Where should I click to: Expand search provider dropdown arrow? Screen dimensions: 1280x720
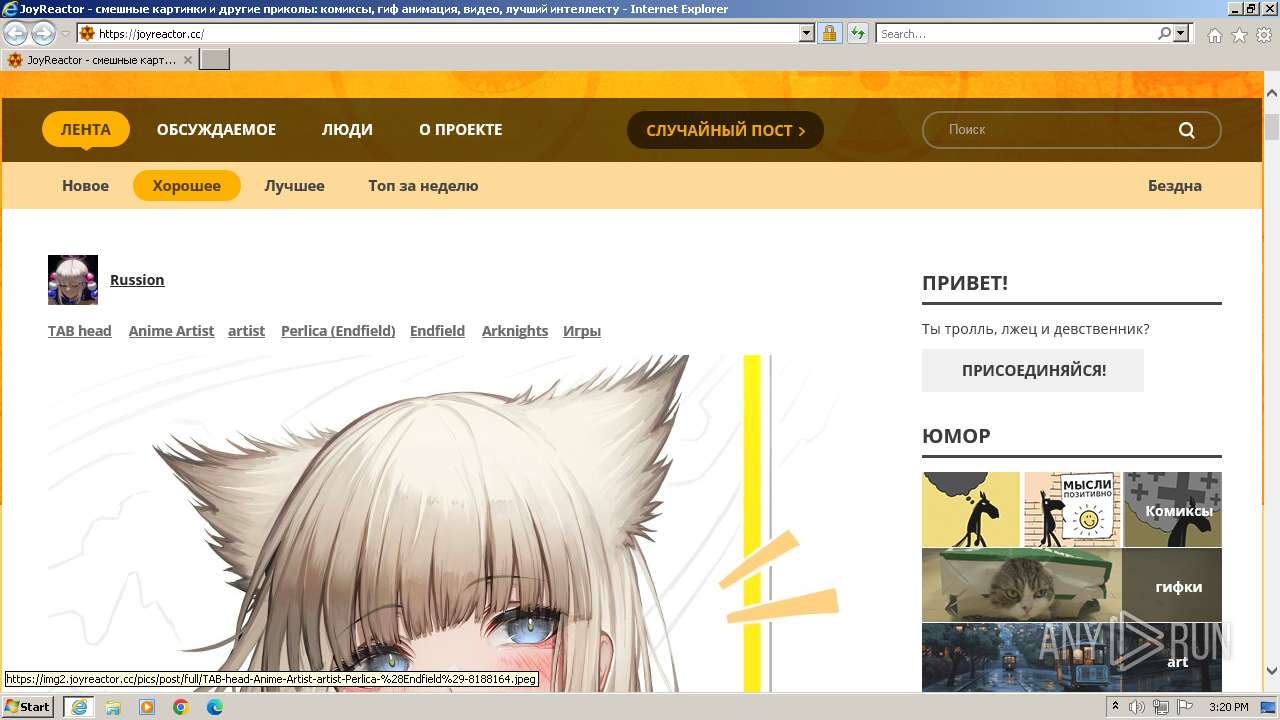point(1182,33)
